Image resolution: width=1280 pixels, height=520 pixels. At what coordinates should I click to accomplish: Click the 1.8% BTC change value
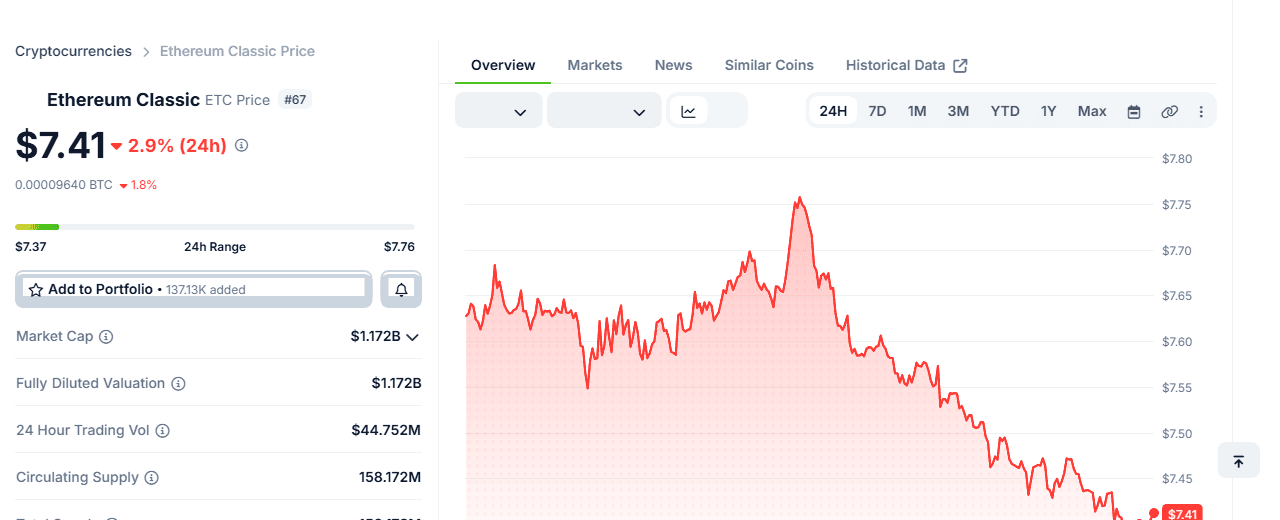point(144,185)
